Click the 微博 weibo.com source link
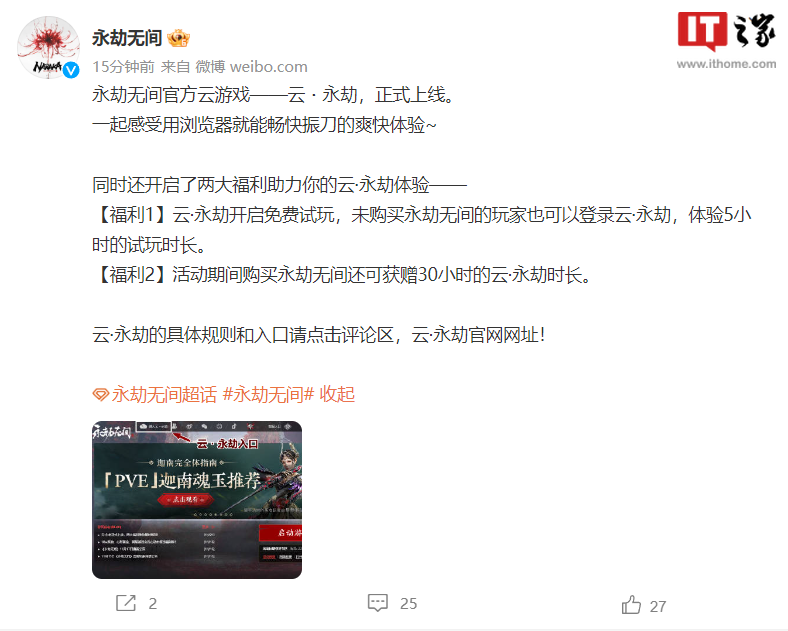Screen dimensions: 788x631 coord(251,67)
